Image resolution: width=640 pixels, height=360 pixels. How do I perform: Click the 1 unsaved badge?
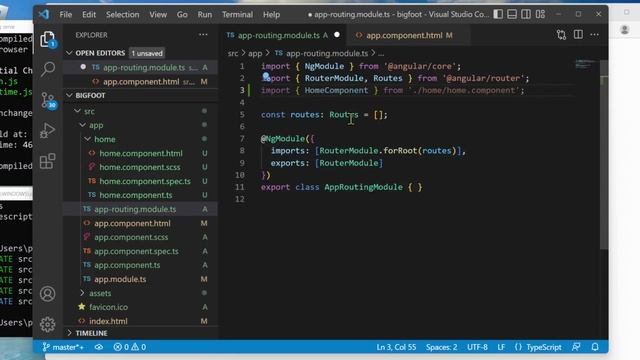point(147,53)
